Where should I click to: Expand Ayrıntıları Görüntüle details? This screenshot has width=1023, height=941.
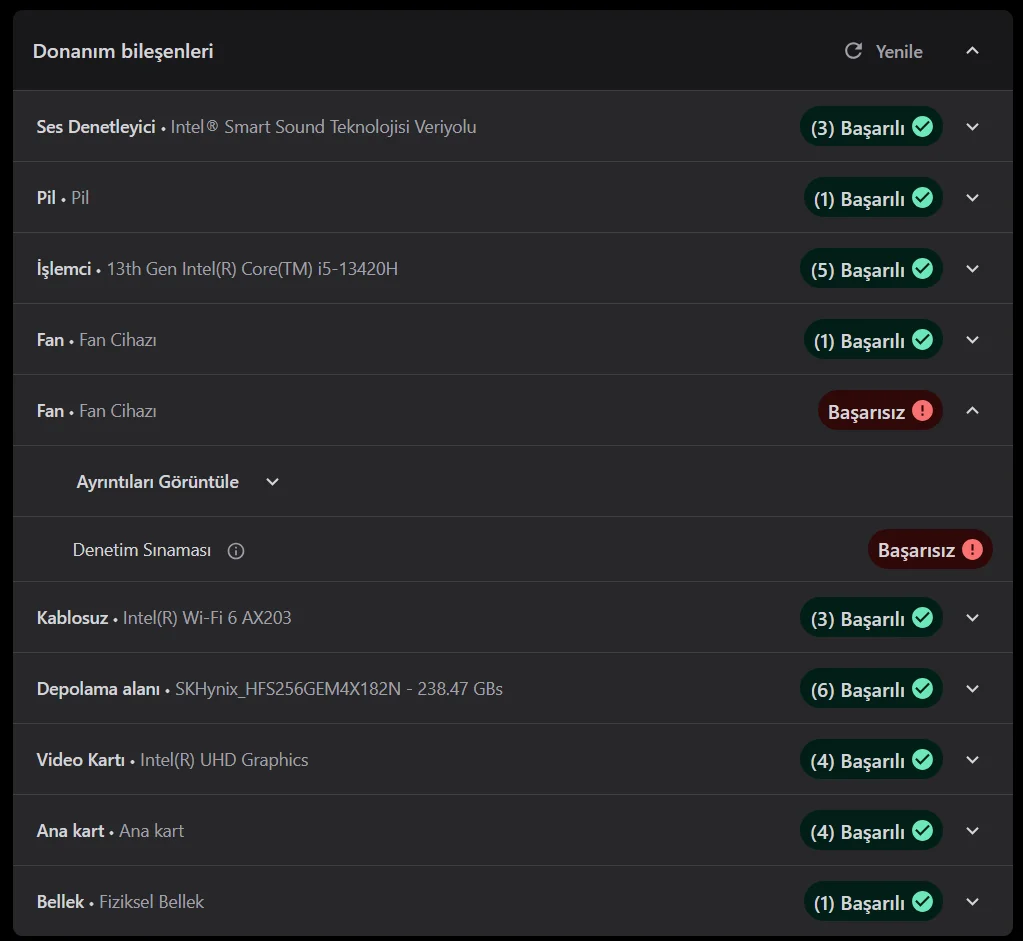tap(272, 482)
